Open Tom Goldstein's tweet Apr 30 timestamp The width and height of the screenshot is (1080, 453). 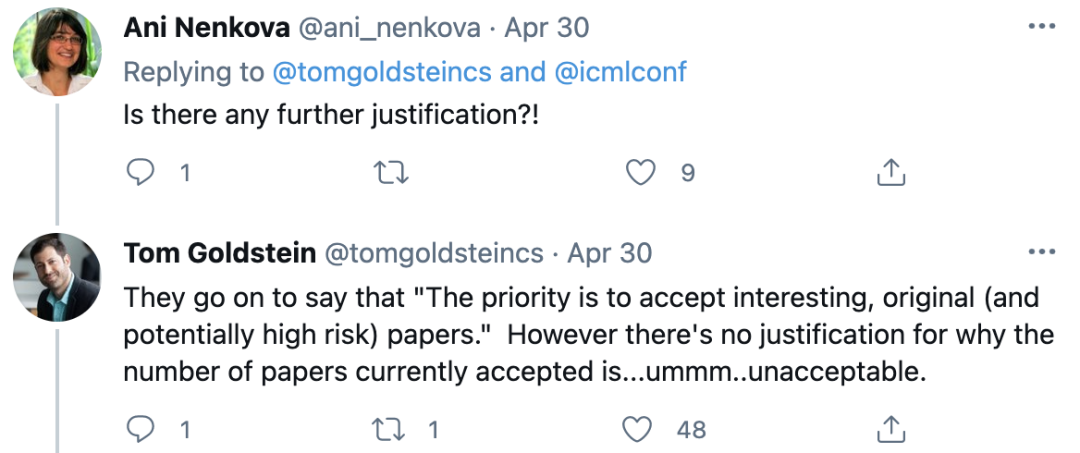pos(609,253)
